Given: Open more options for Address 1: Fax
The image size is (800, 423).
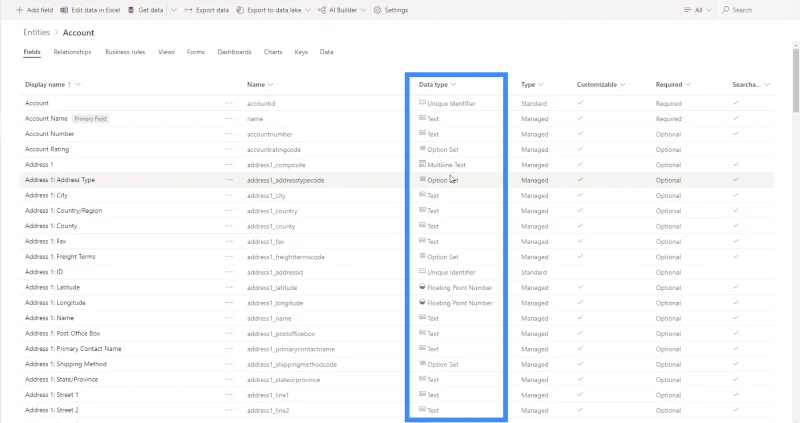Looking at the screenshot, I should tap(229, 241).
